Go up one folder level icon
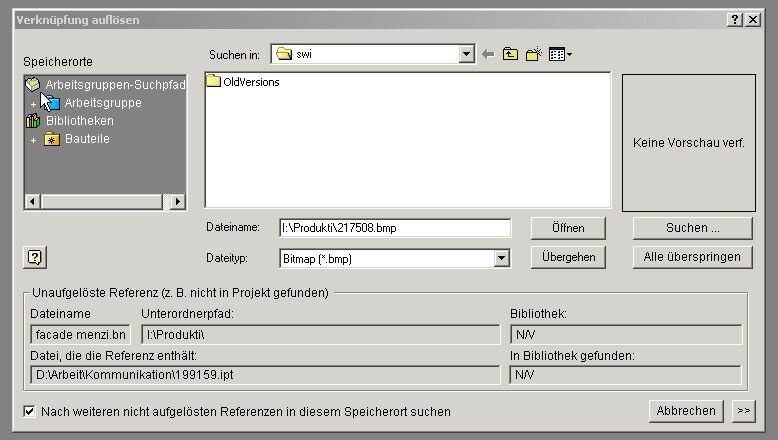Screen dimensions: 778x440 [510, 54]
